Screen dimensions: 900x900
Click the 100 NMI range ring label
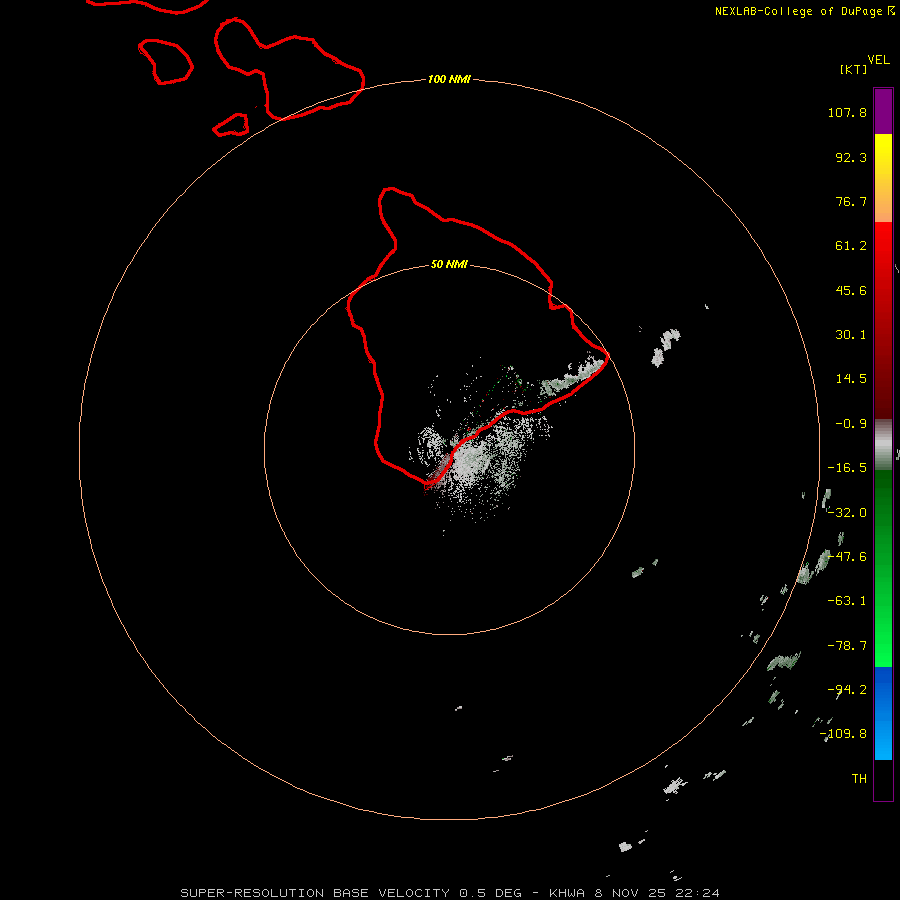[449, 79]
